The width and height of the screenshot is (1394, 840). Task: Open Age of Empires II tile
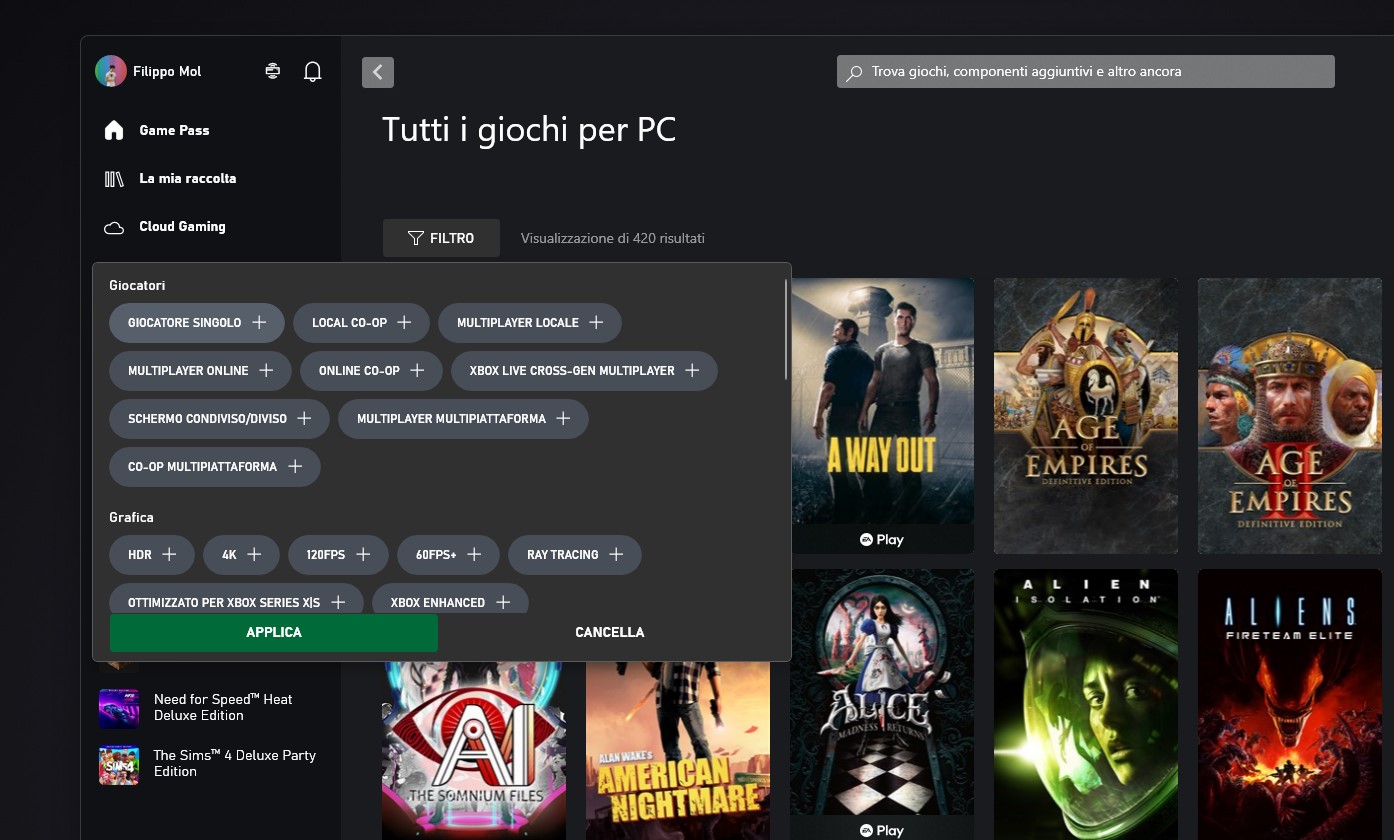pos(1290,416)
